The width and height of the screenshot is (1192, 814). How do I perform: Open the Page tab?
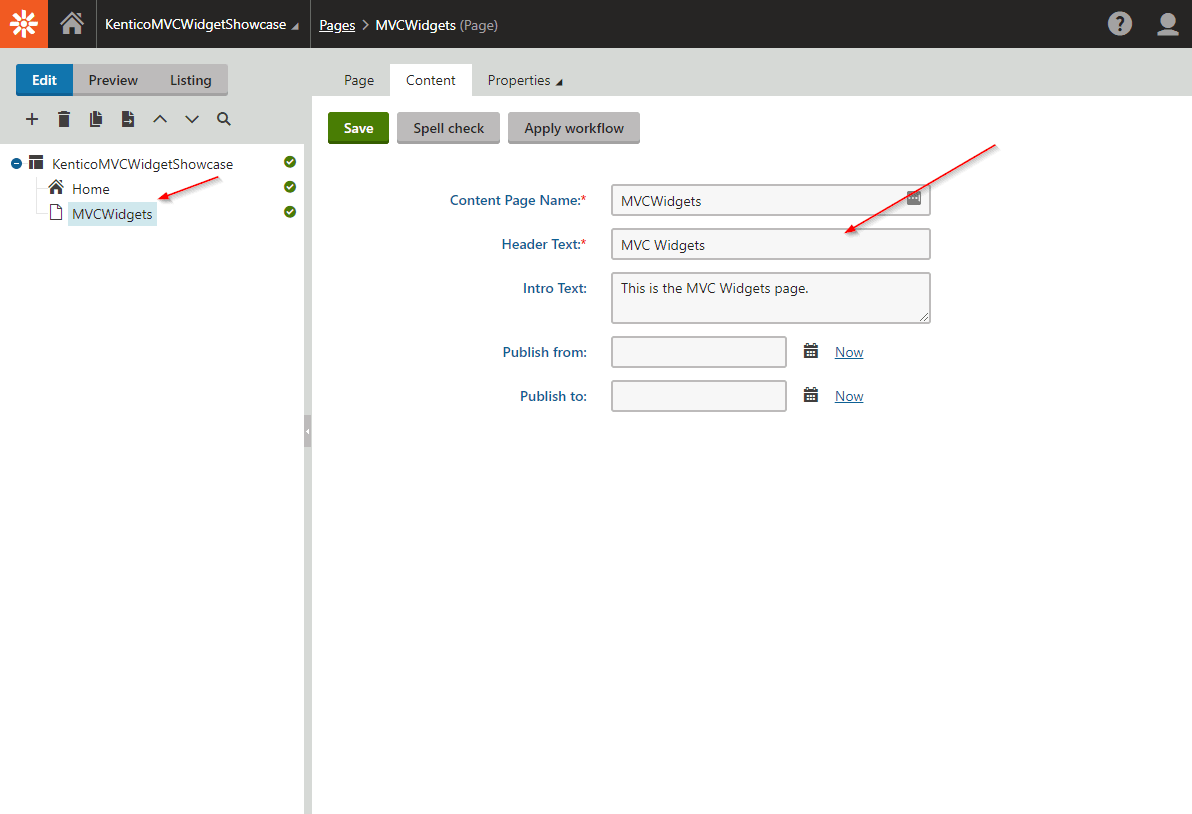pyautogui.click(x=359, y=80)
